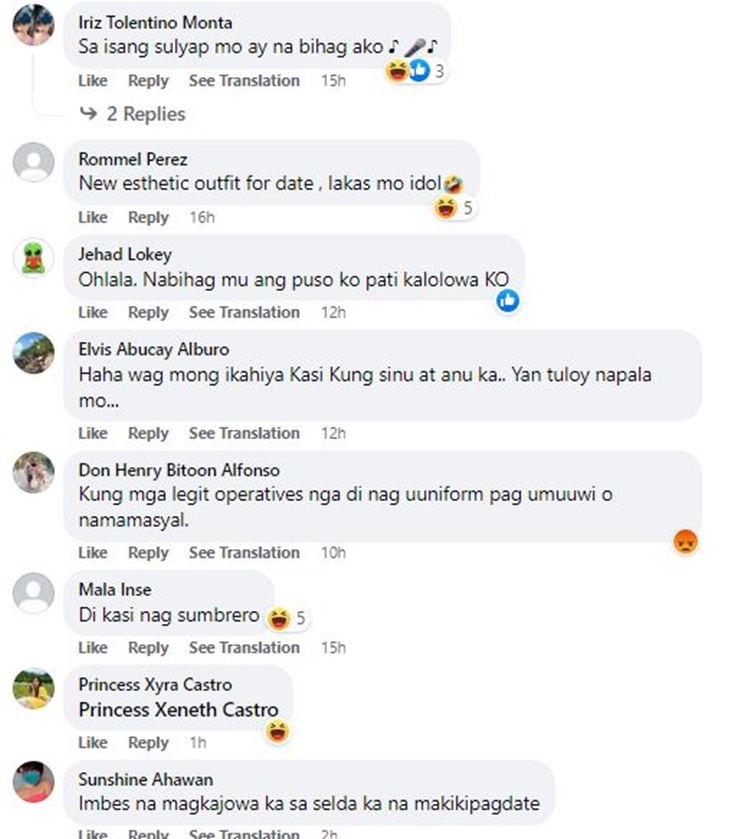Image resolution: width=750 pixels, height=839 pixels.
Task: Open Sunshine Ahawan's profile name
Action: click(146, 779)
